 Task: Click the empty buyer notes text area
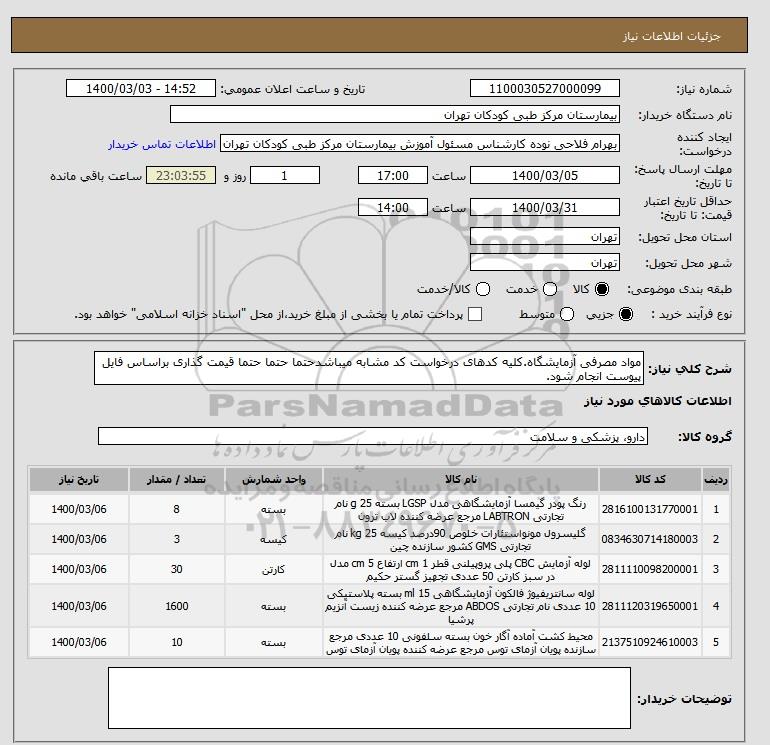pos(369,697)
